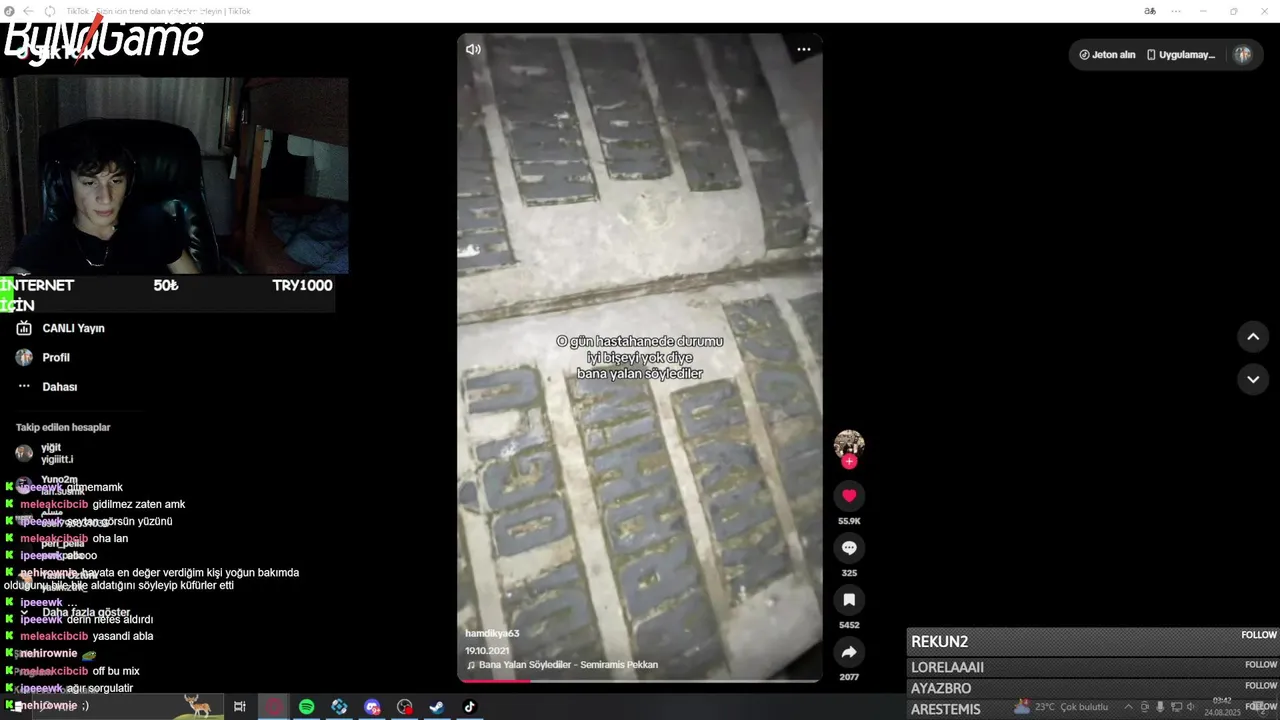
Task: Open followed account yiğit
Action: click(x=50, y=453)
